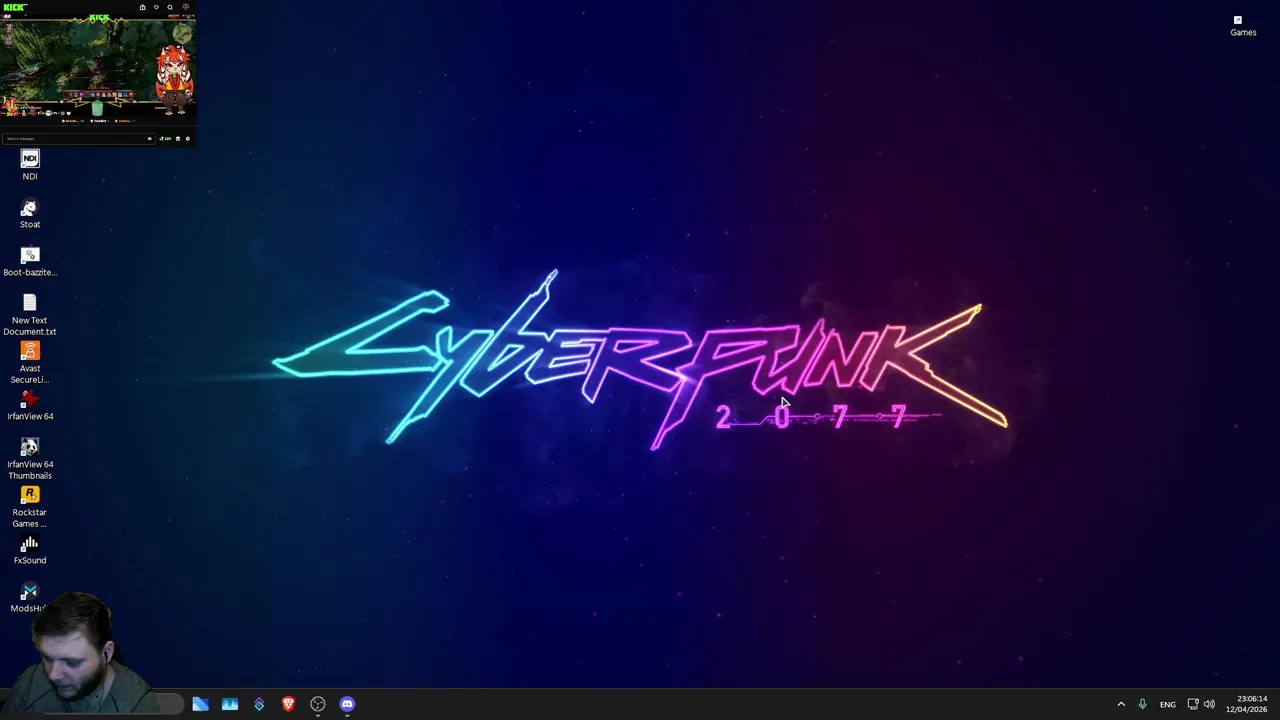Open network status tray icon
Screen dimensions: 1280x720
coord(1193,704)
